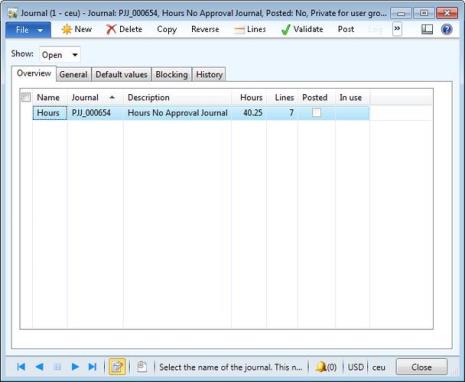
Task: Click Hours No Approval Journal description
Action: tap(177, 113)
